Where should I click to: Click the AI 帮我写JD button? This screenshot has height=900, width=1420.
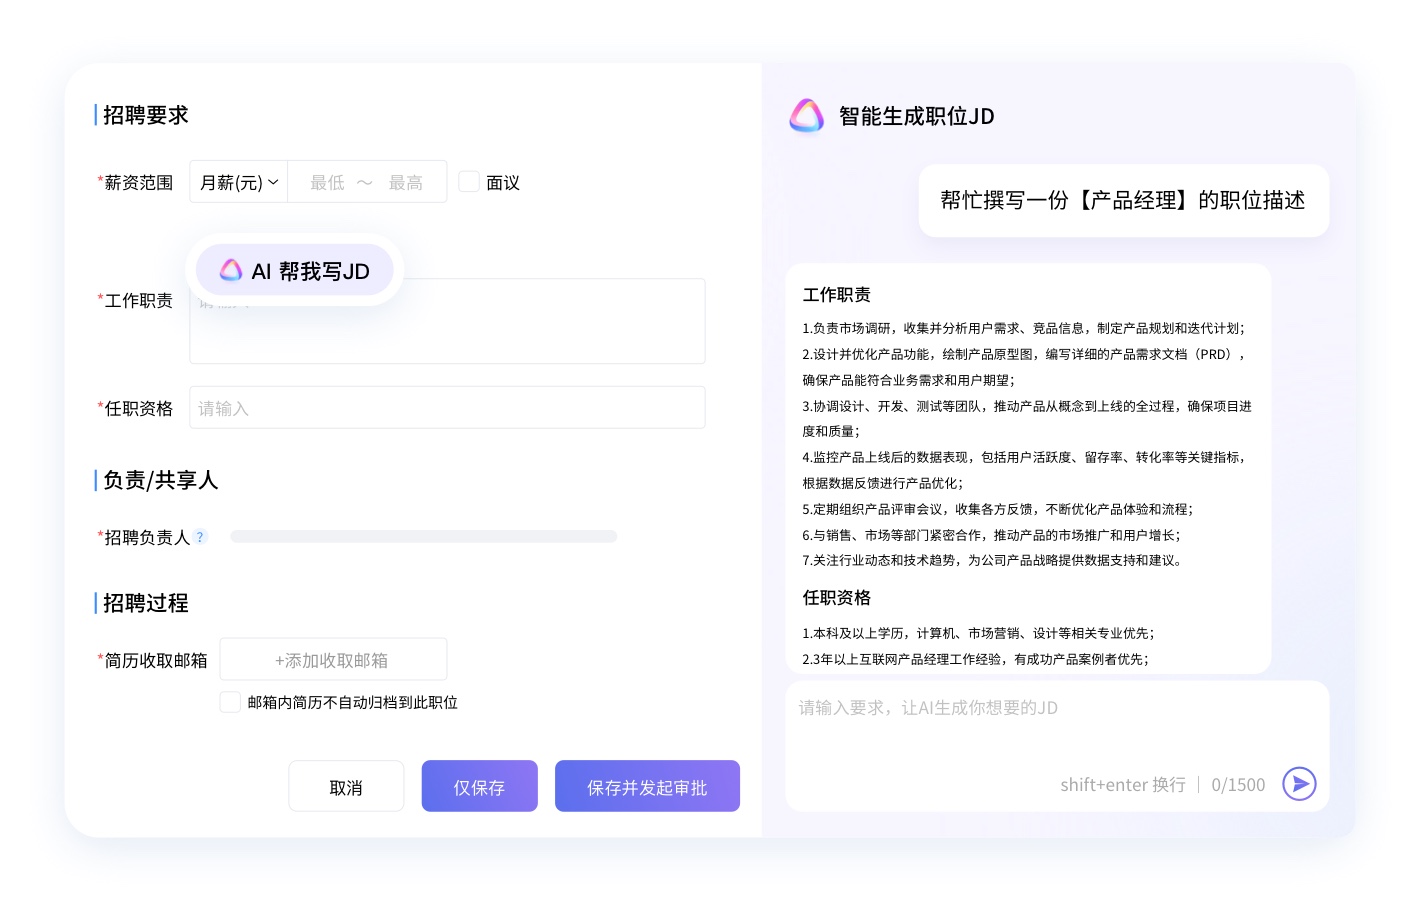(x=295, y=271)
